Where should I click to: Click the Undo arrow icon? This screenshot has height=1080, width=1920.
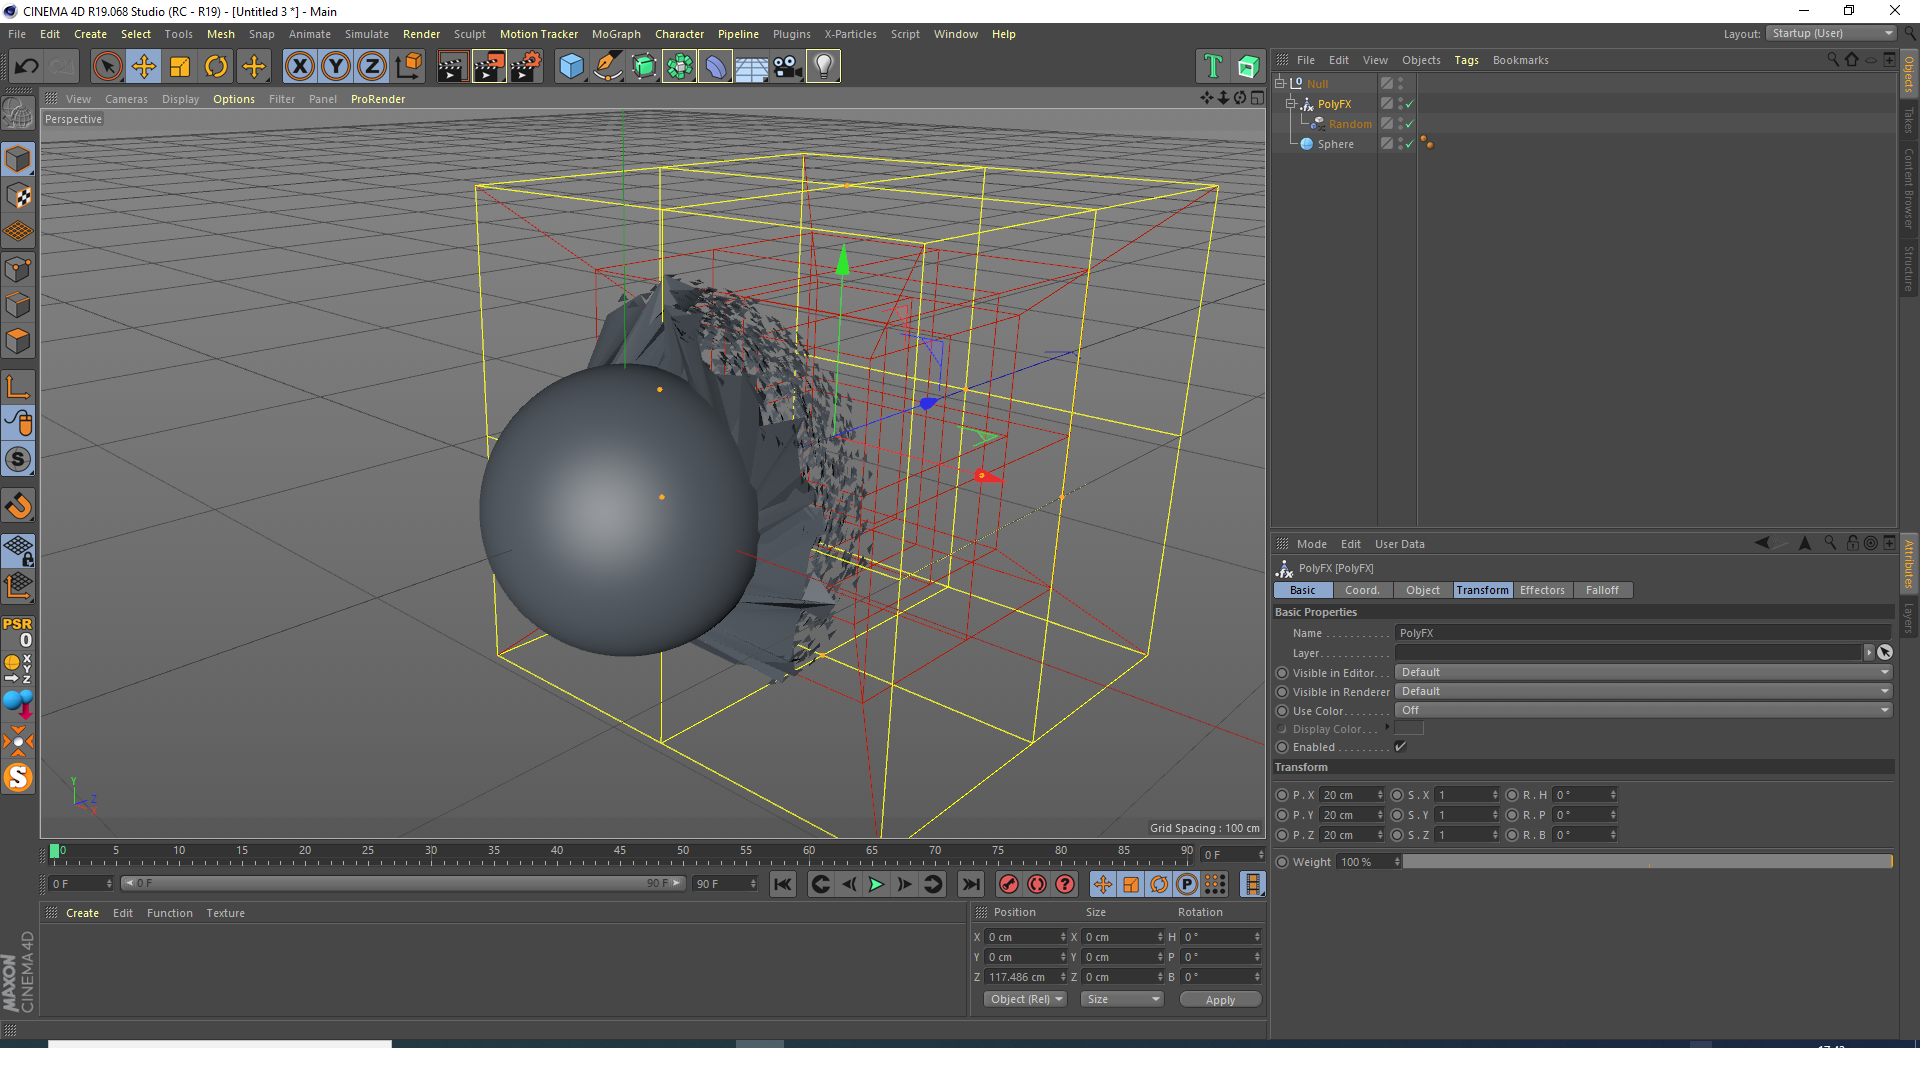click(x=26, y=67)
